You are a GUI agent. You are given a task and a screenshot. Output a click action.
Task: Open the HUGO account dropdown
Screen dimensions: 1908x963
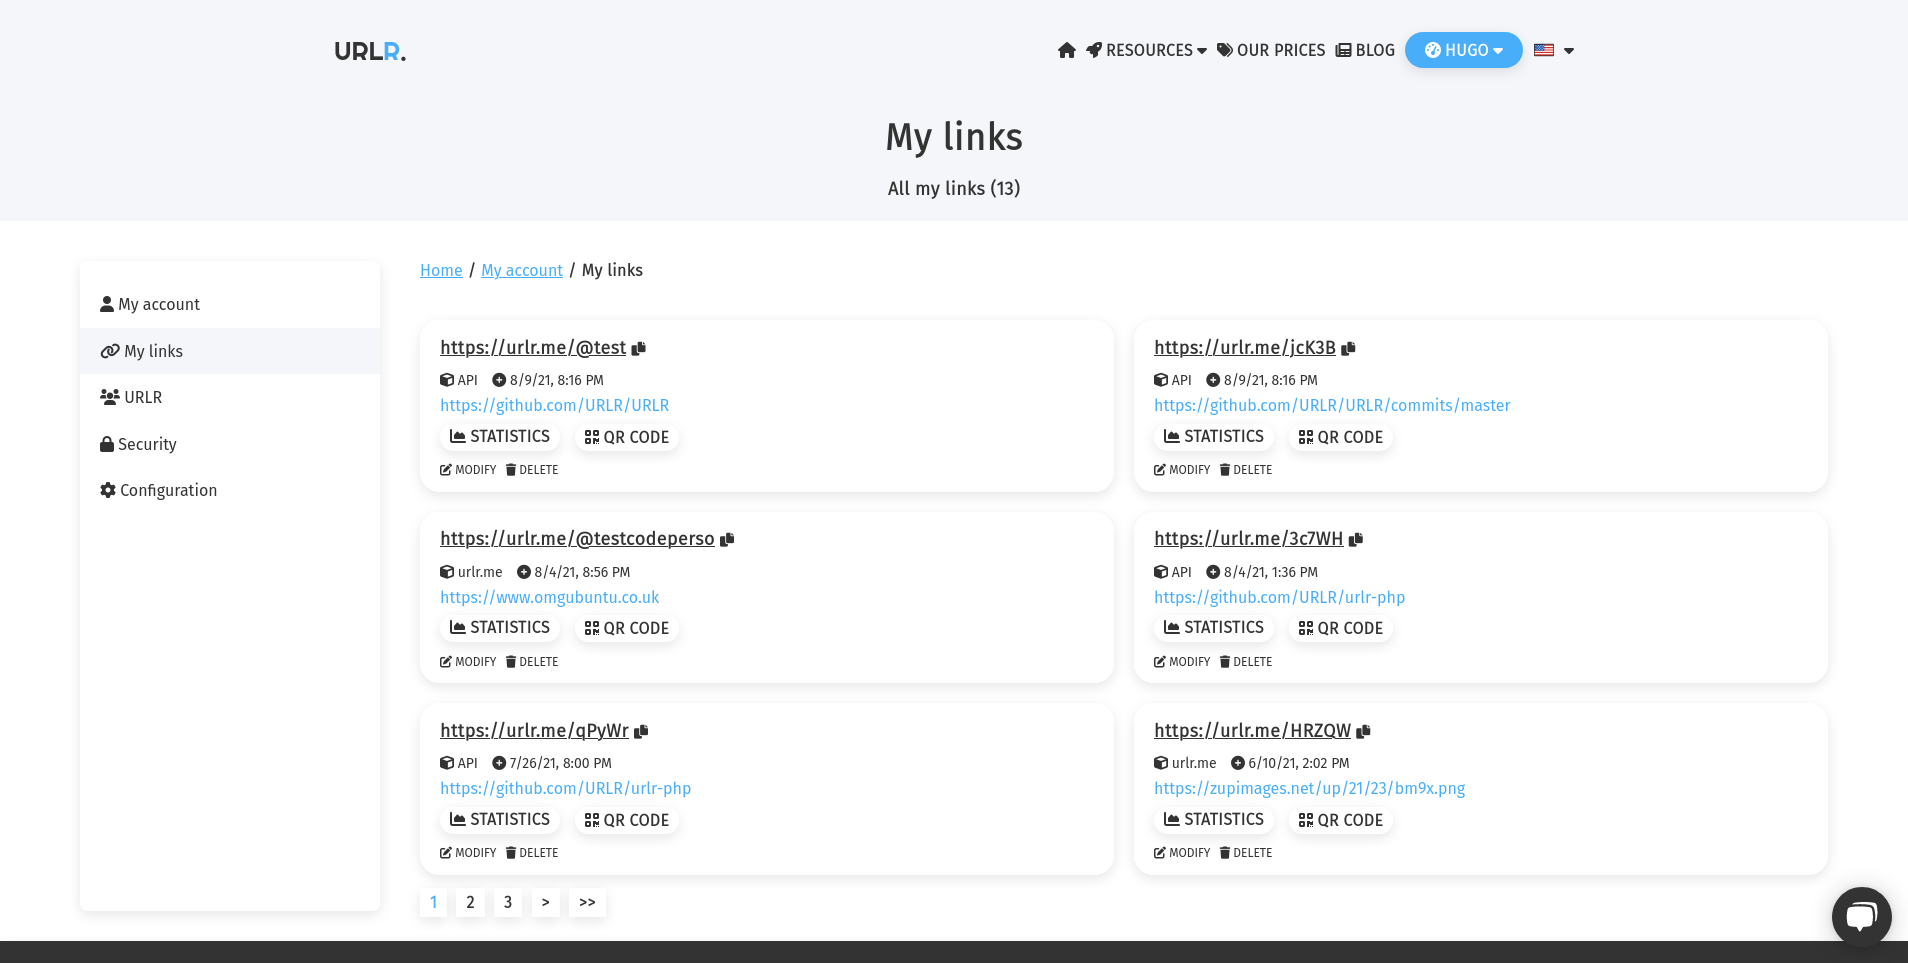pyautogui.click(x=1463, y=50)
